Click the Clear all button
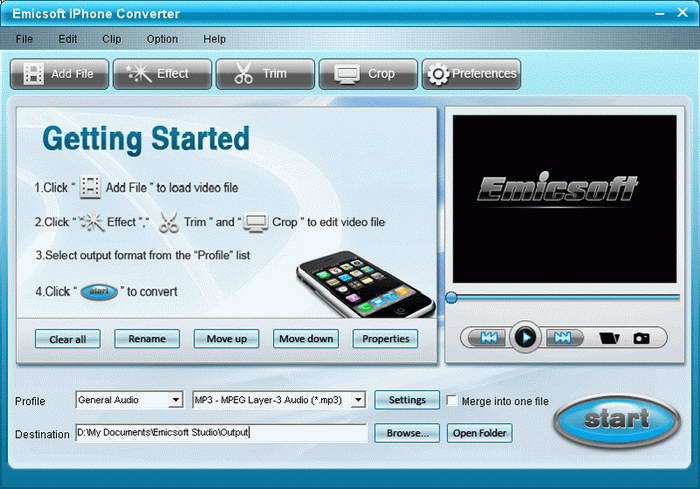Image resolution: width=700 pixels, height=489 pixels. [x=67, y=339]
